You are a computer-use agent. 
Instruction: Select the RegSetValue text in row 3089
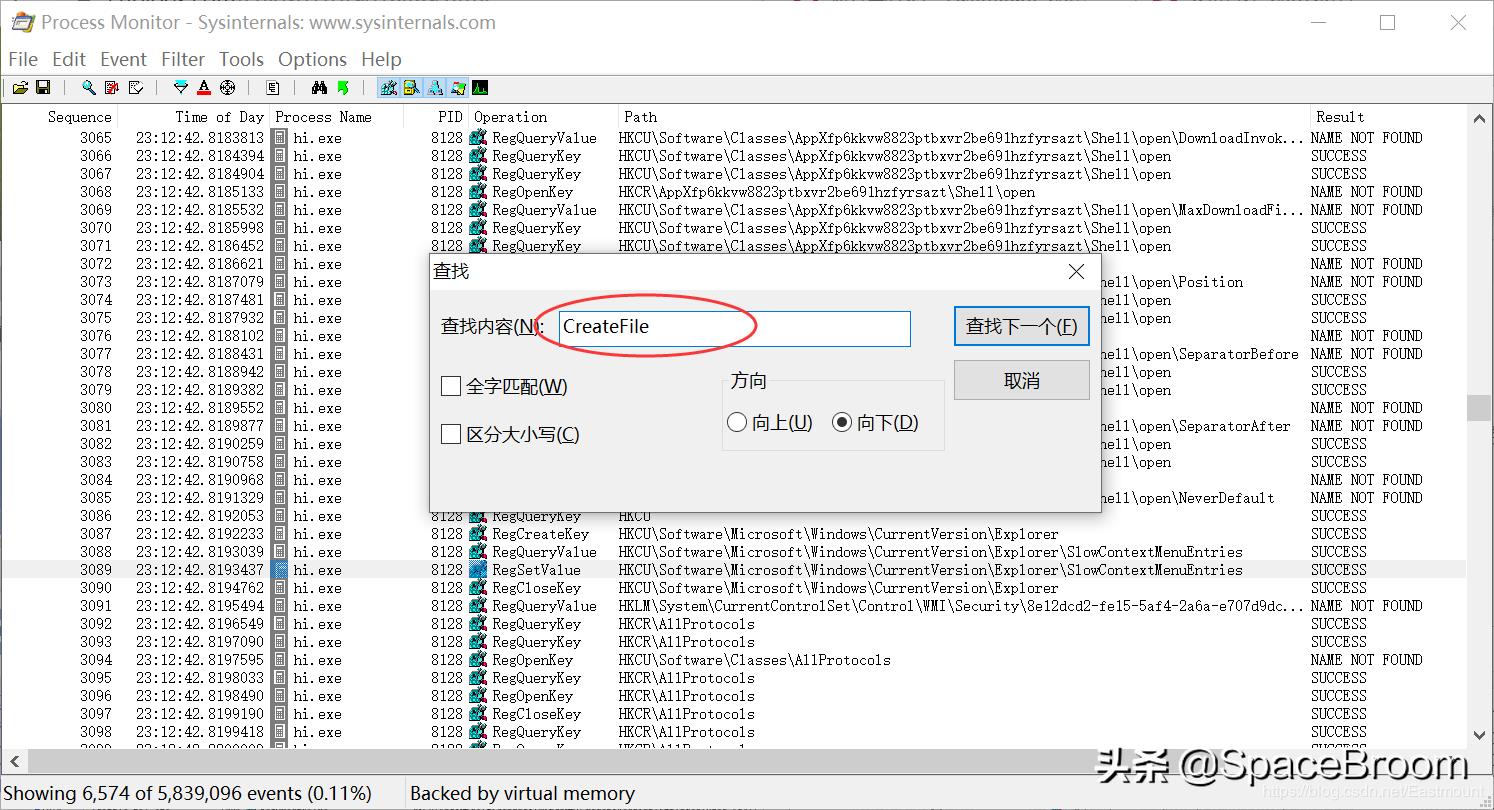click(x=536, y=570)
